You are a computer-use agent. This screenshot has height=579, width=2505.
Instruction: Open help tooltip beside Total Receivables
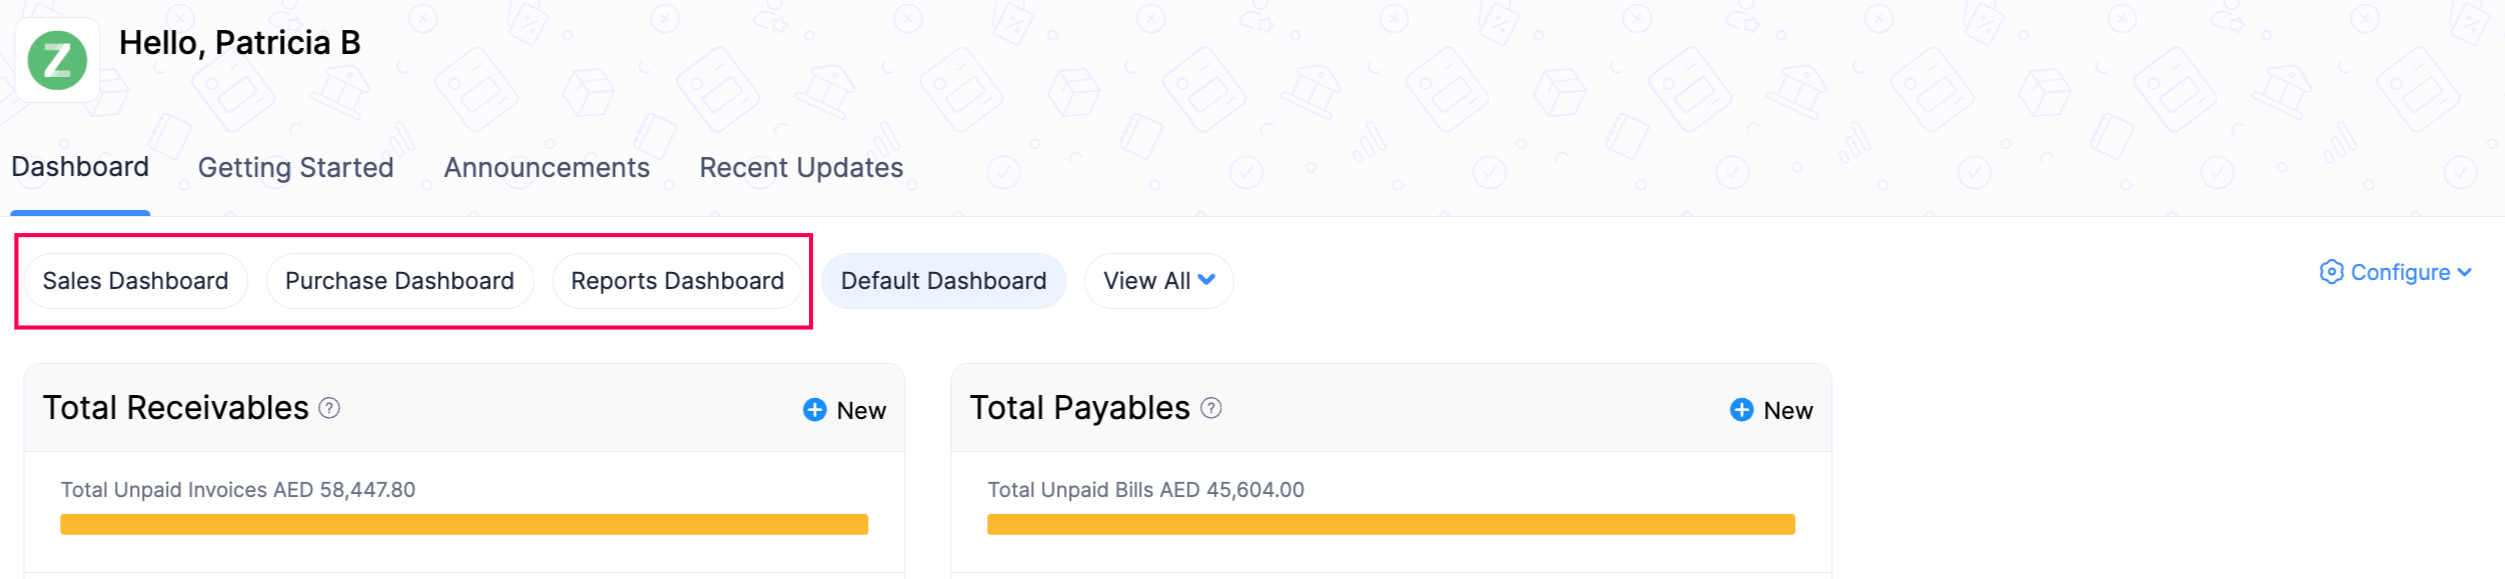click(329, 408)
